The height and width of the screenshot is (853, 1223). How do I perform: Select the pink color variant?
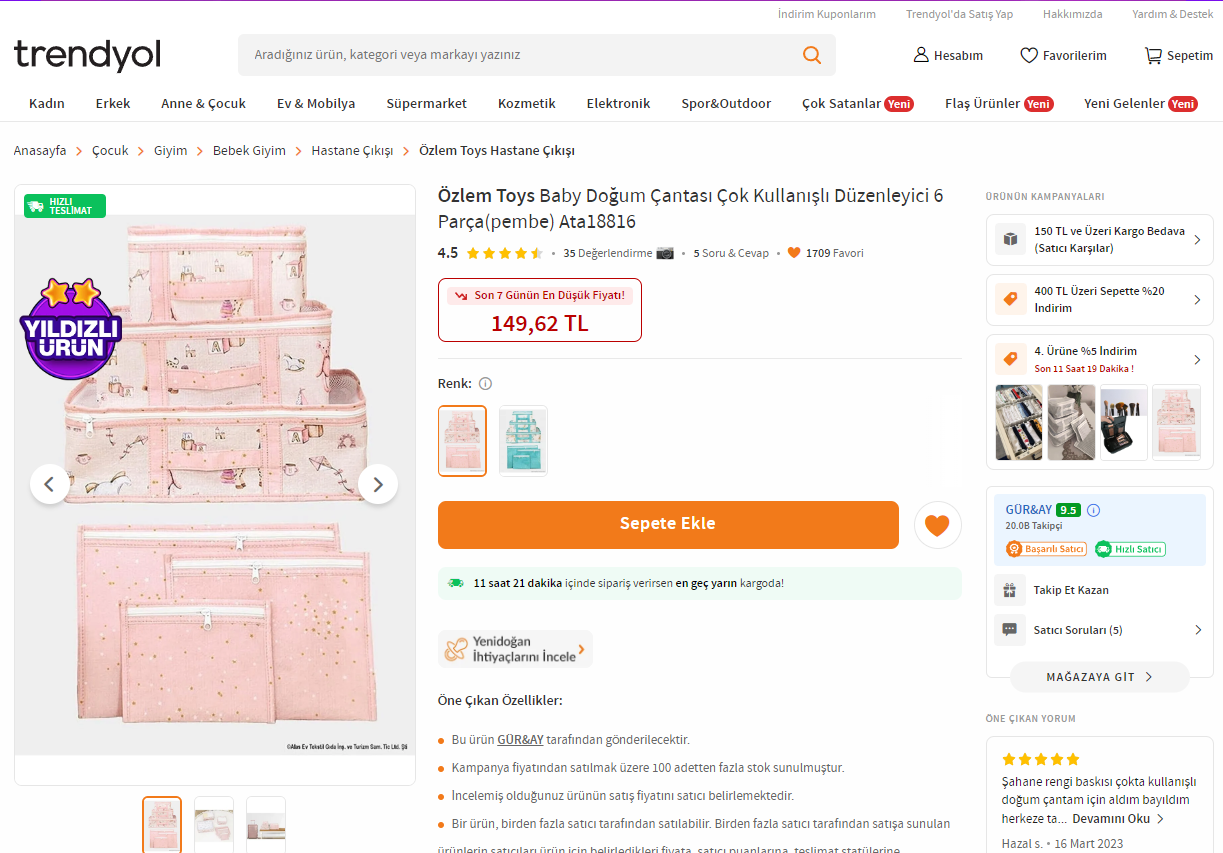point(462,440)
